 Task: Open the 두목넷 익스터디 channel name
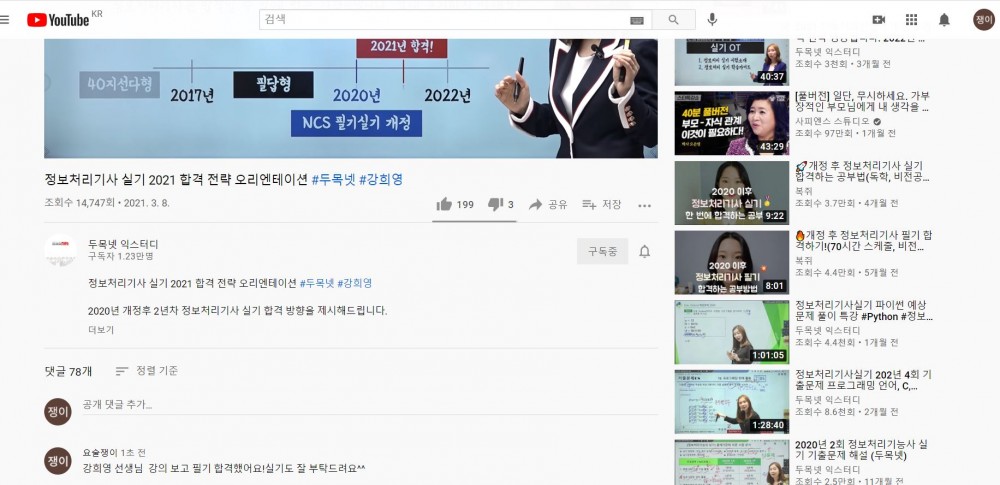(x=123, y=244)
